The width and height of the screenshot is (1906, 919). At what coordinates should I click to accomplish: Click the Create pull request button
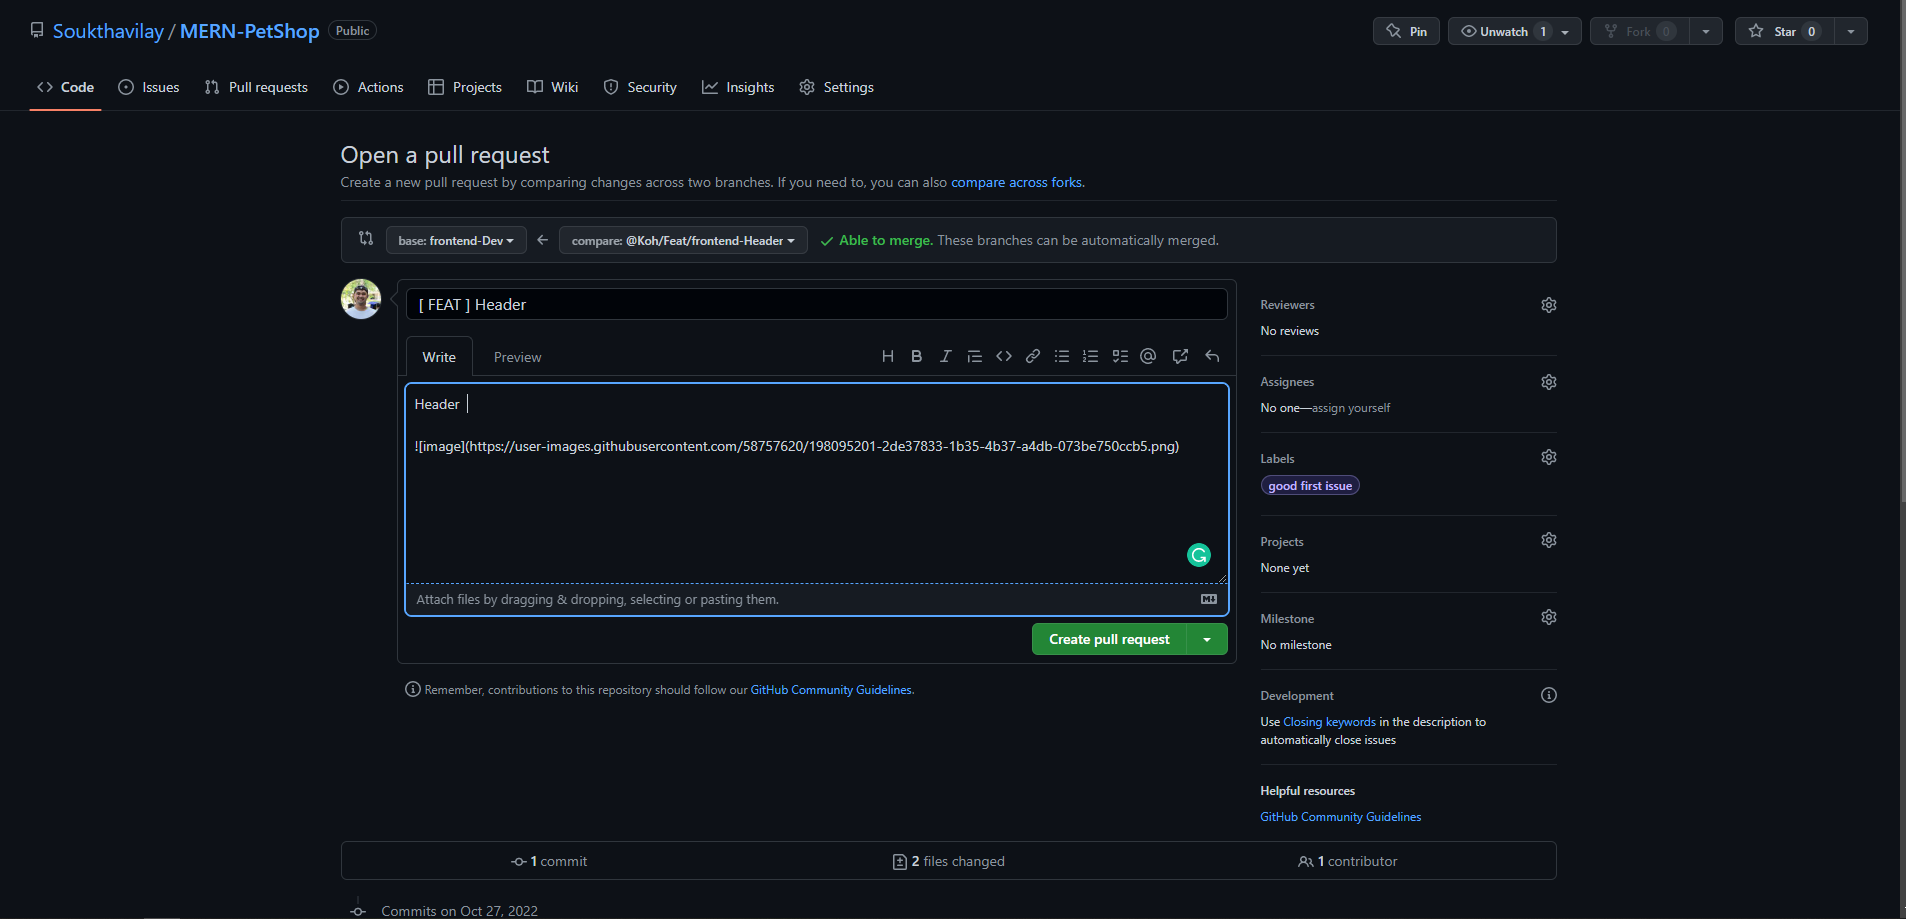(1108, 639)
